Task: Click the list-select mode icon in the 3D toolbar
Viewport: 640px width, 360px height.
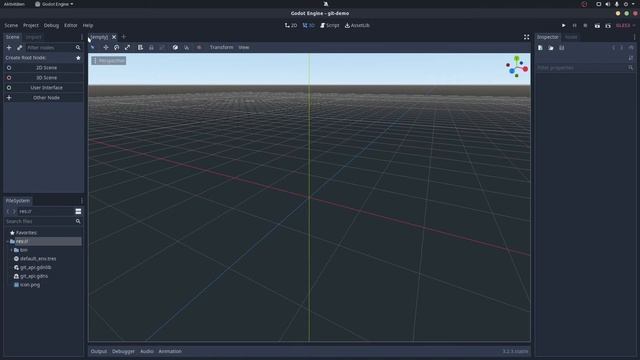Action: [140, 47]
